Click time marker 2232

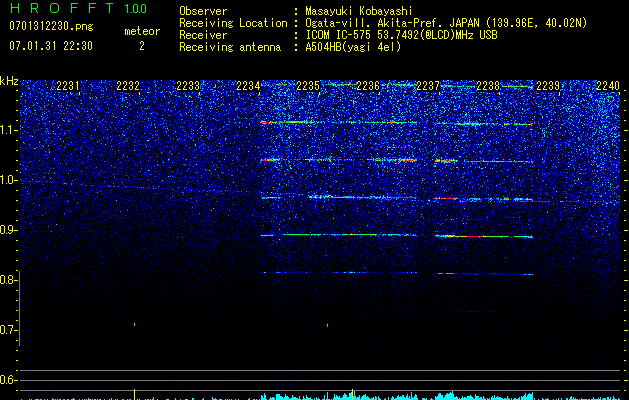(128, 86)
